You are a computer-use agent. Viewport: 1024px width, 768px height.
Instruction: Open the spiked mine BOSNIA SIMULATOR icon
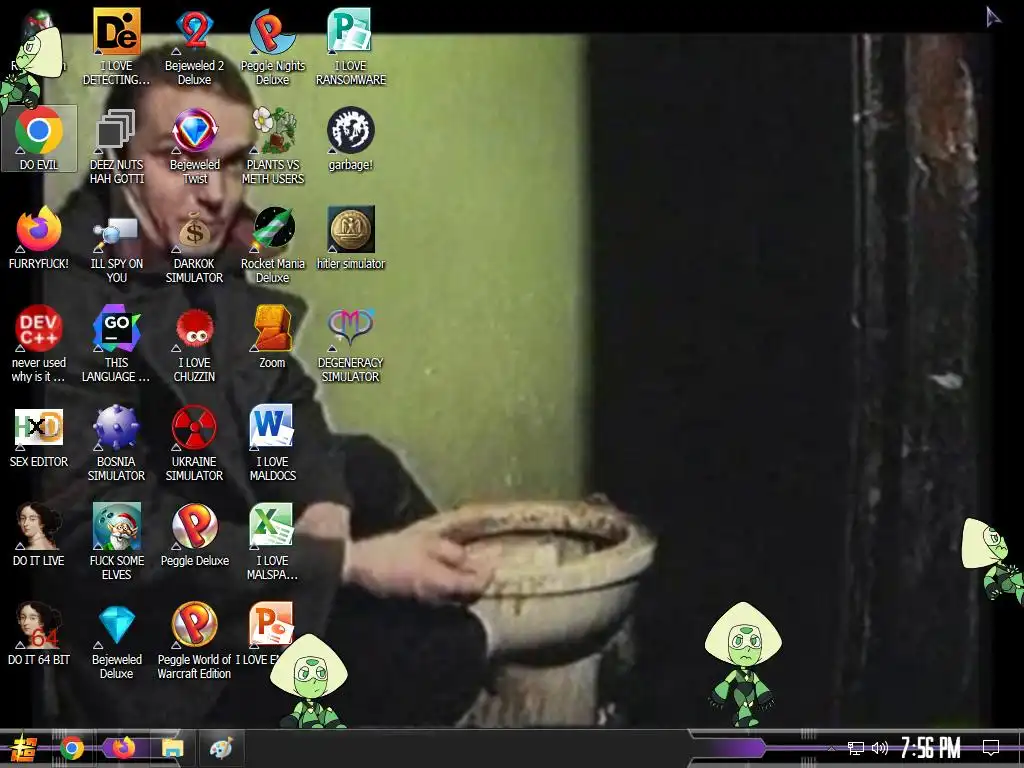pos(116,427)
